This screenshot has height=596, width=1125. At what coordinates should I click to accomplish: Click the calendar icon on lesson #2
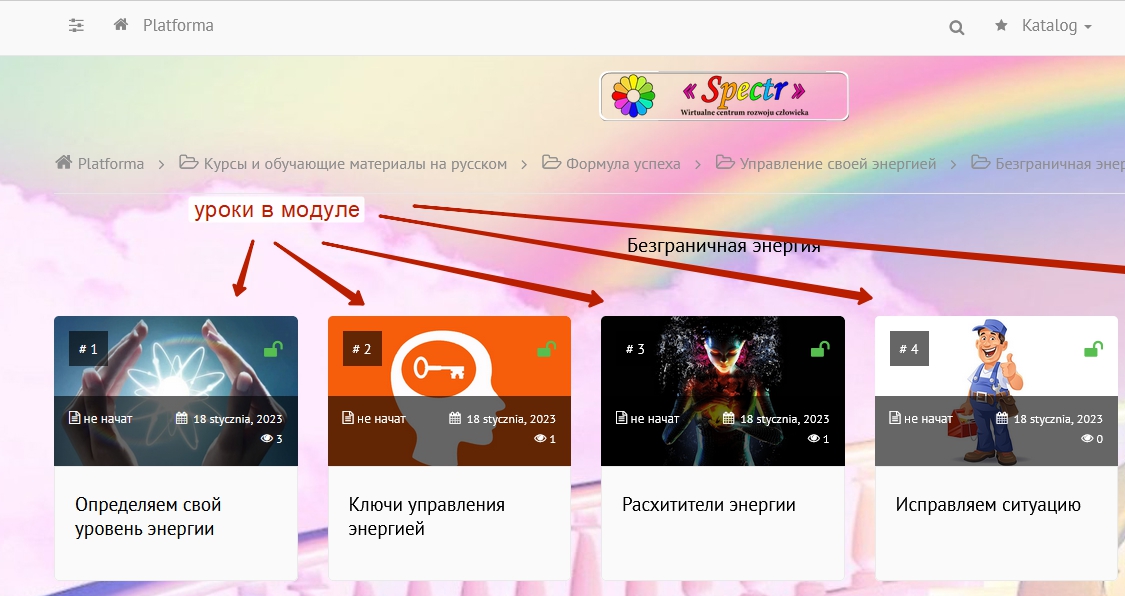[455, 418]
